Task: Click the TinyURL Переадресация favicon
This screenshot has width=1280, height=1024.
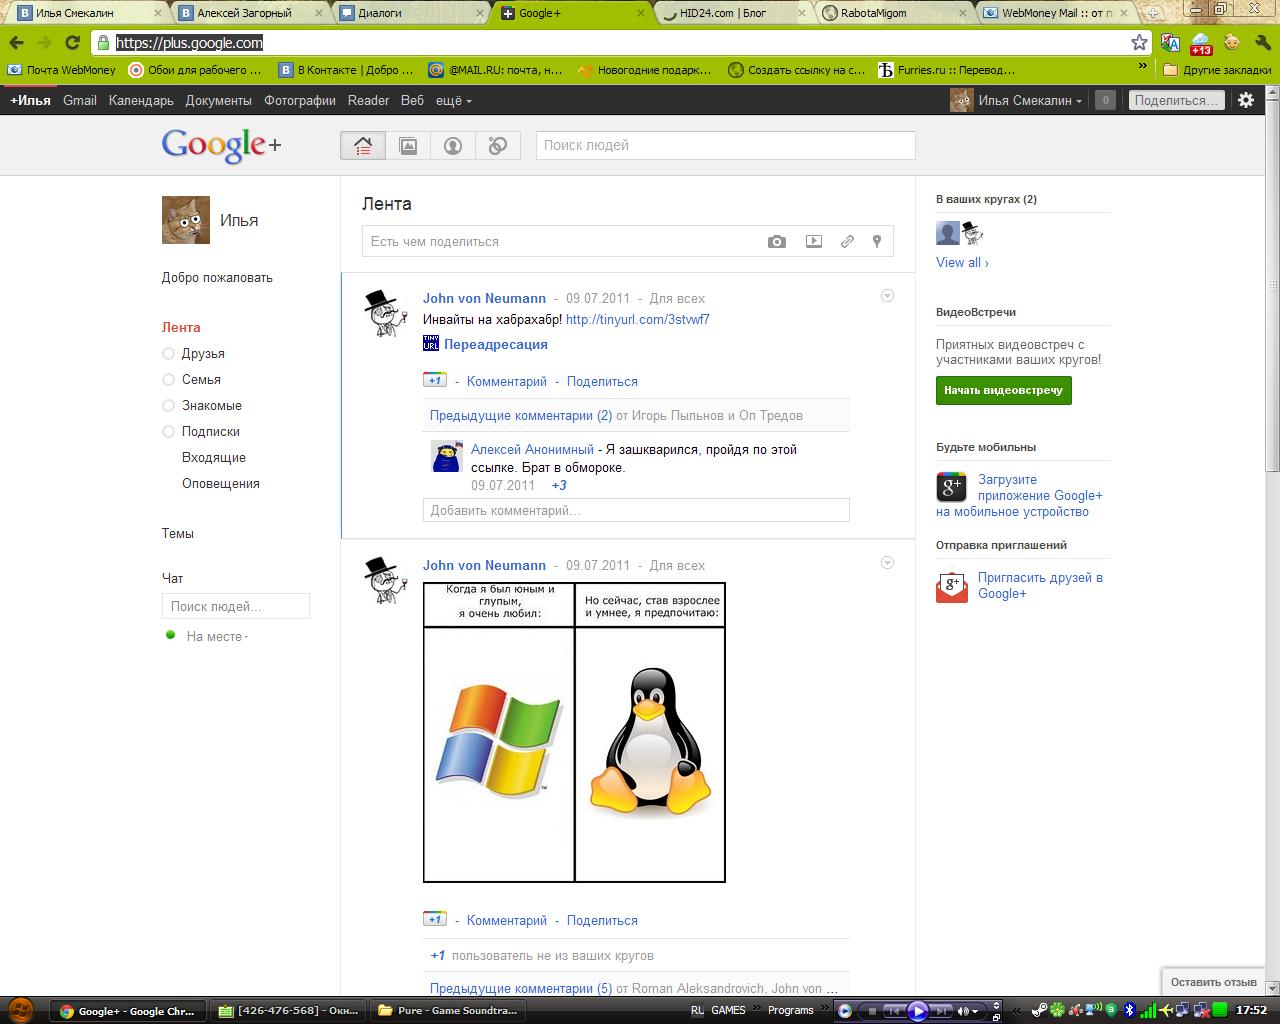Action: pos(431,344)
